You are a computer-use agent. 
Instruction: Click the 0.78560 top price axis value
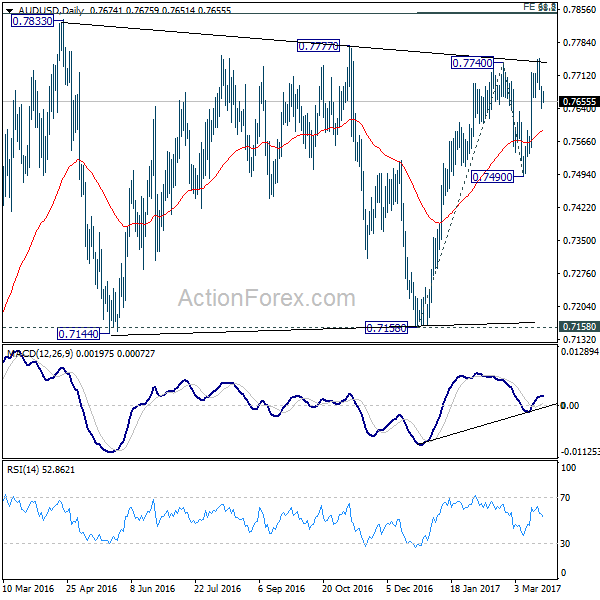(579, 10)
